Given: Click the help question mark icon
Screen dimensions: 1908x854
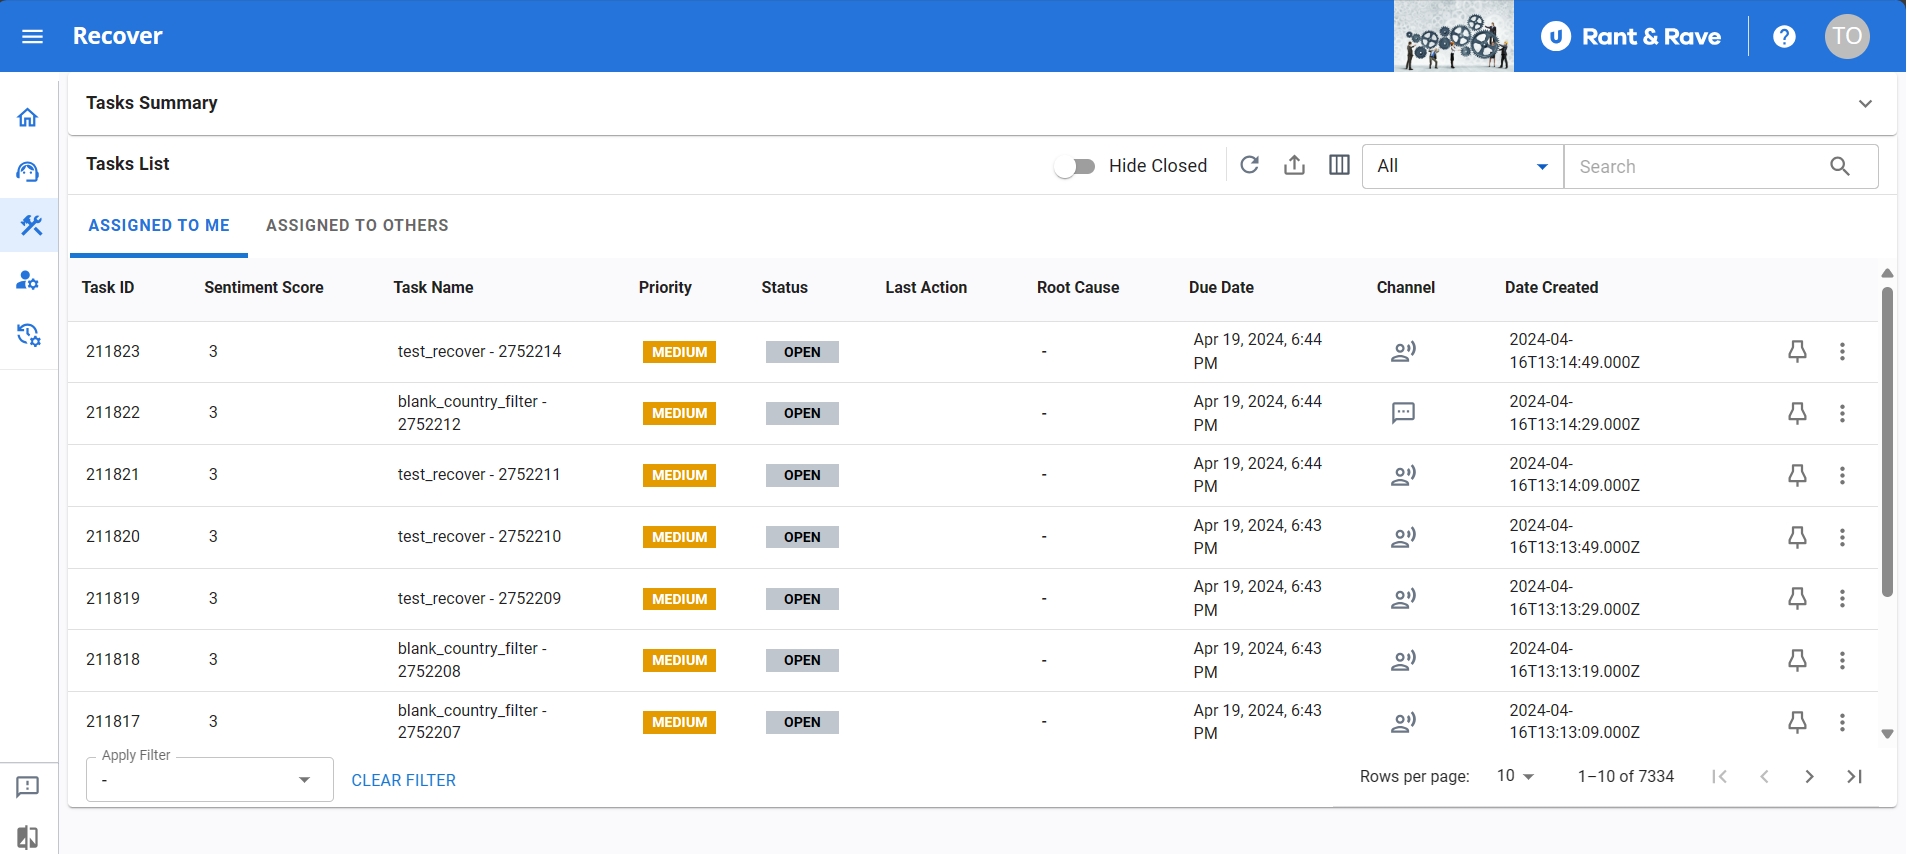Looking at the screenshot, I should (x=1784, y=37).
